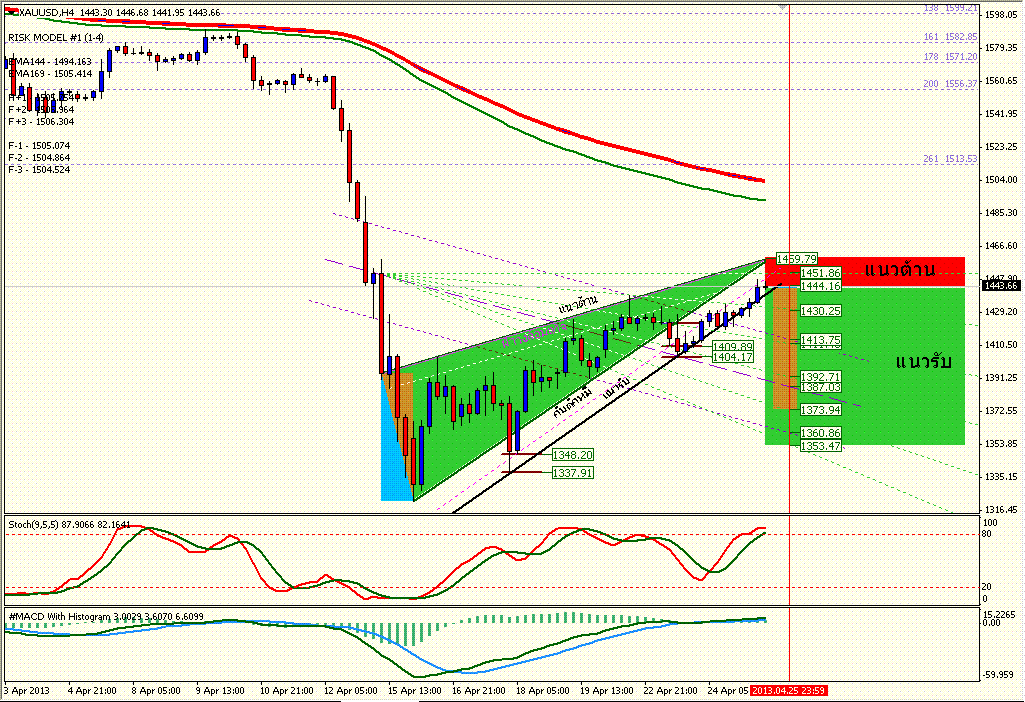The image size is (1025, 702).
Task: Click the 1316.45 price axis value
Action: pos(1001,509)
